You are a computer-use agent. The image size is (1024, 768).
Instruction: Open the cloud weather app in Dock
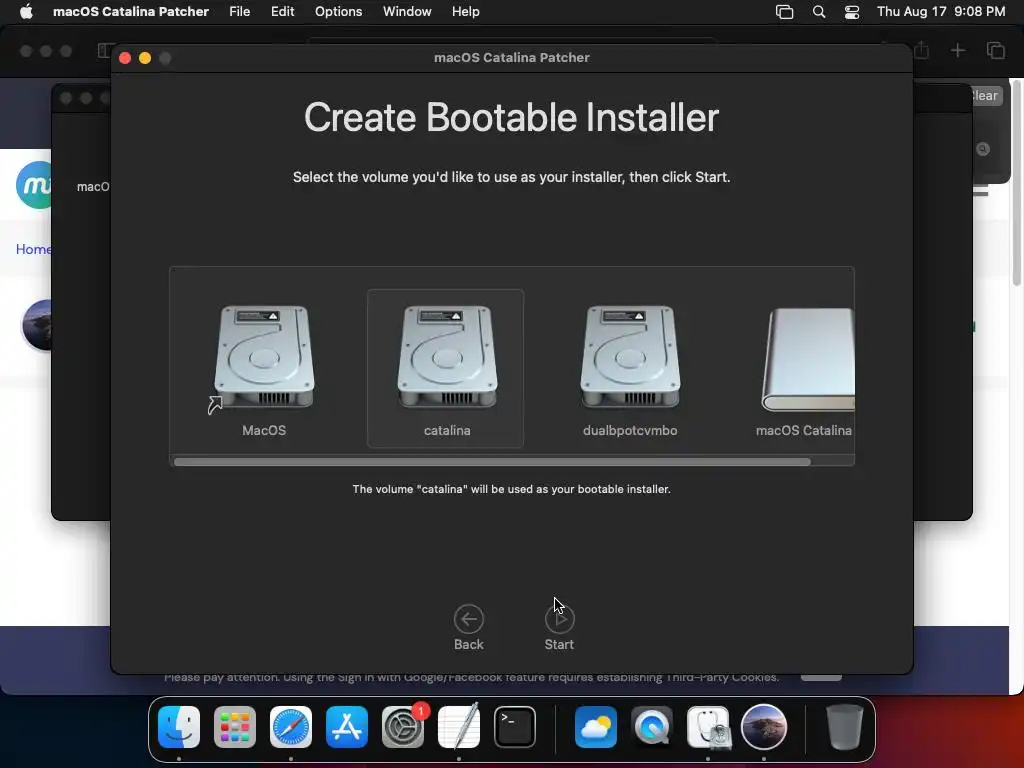(x=596, y=727)
